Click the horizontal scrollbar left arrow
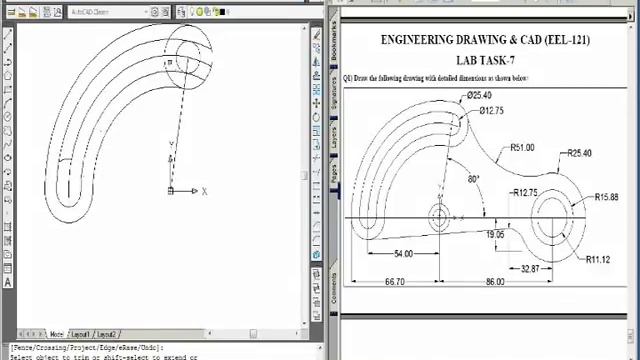Screen dimensions: 640x360 click(x=210, y=334)
